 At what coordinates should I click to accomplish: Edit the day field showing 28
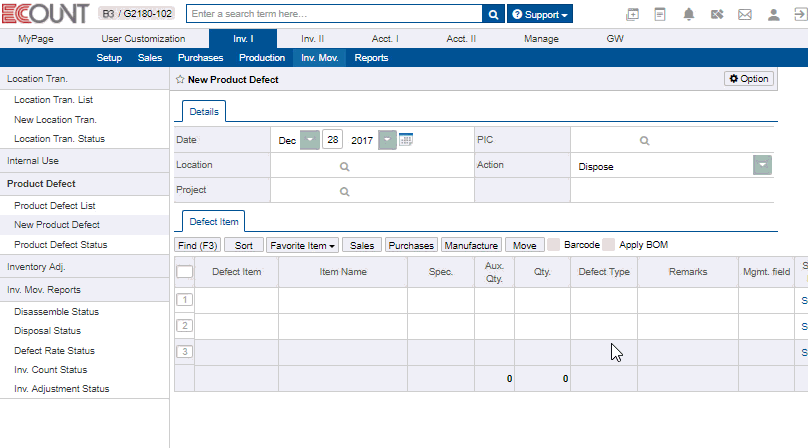click(332, 140)
